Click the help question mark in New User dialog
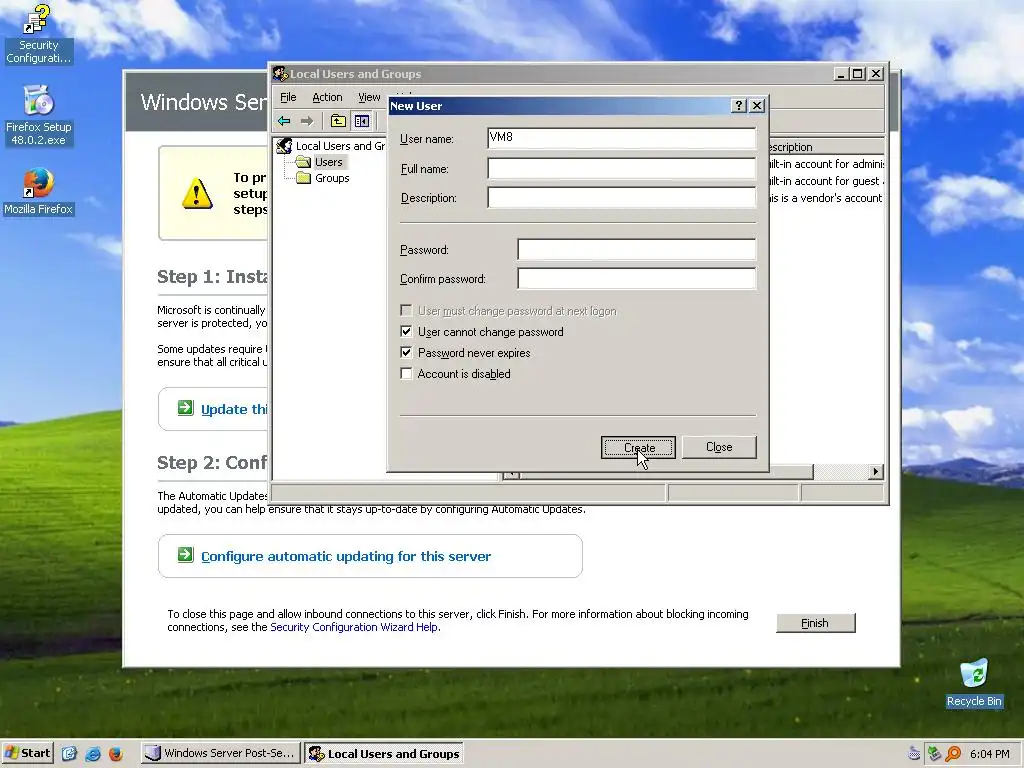Viewport: 1024px width, 768px height. [x=739, y=106]
